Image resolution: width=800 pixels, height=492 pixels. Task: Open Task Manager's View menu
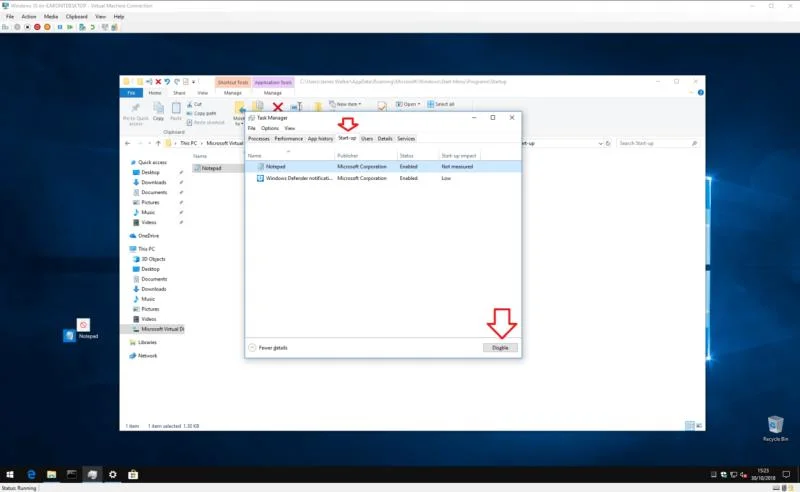coord(289,128)
